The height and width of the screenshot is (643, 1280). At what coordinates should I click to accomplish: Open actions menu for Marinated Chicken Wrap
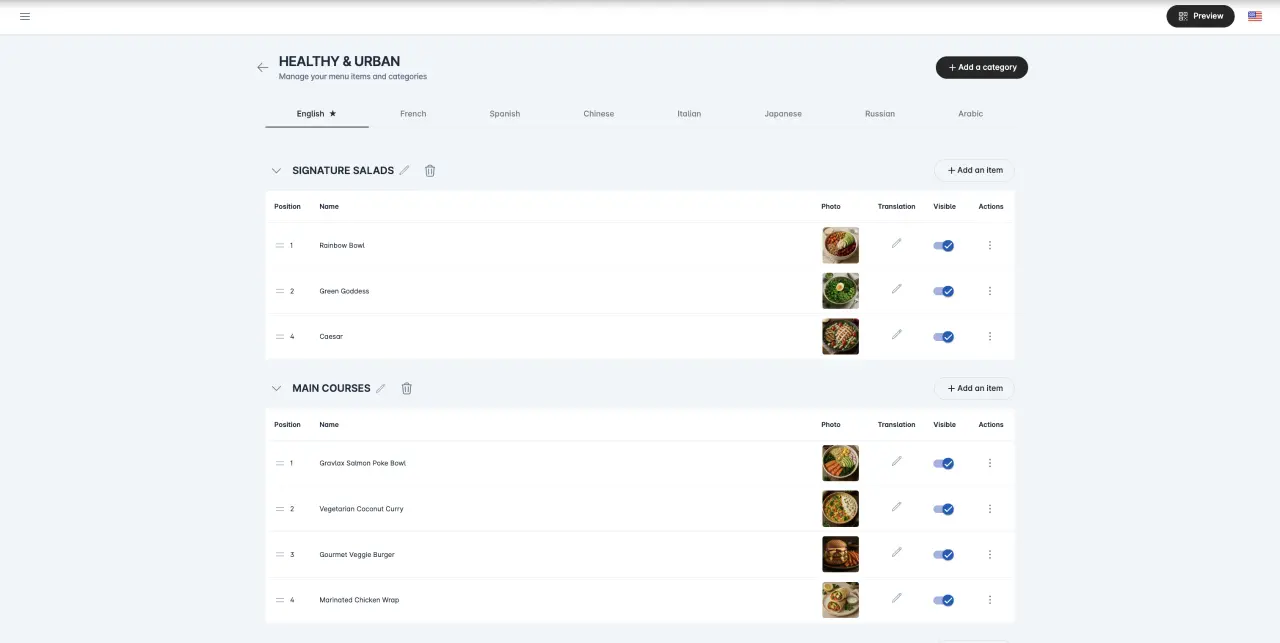990,600
